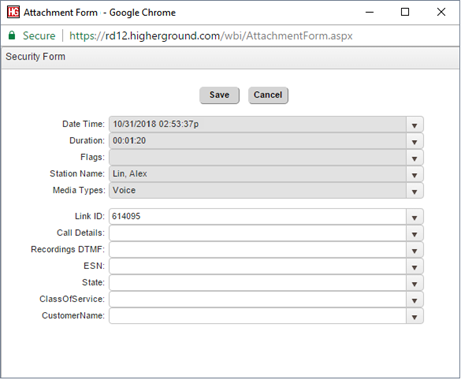The image size is (461, 380).
Task: Select the State input field
Action: tap(258, 283)
